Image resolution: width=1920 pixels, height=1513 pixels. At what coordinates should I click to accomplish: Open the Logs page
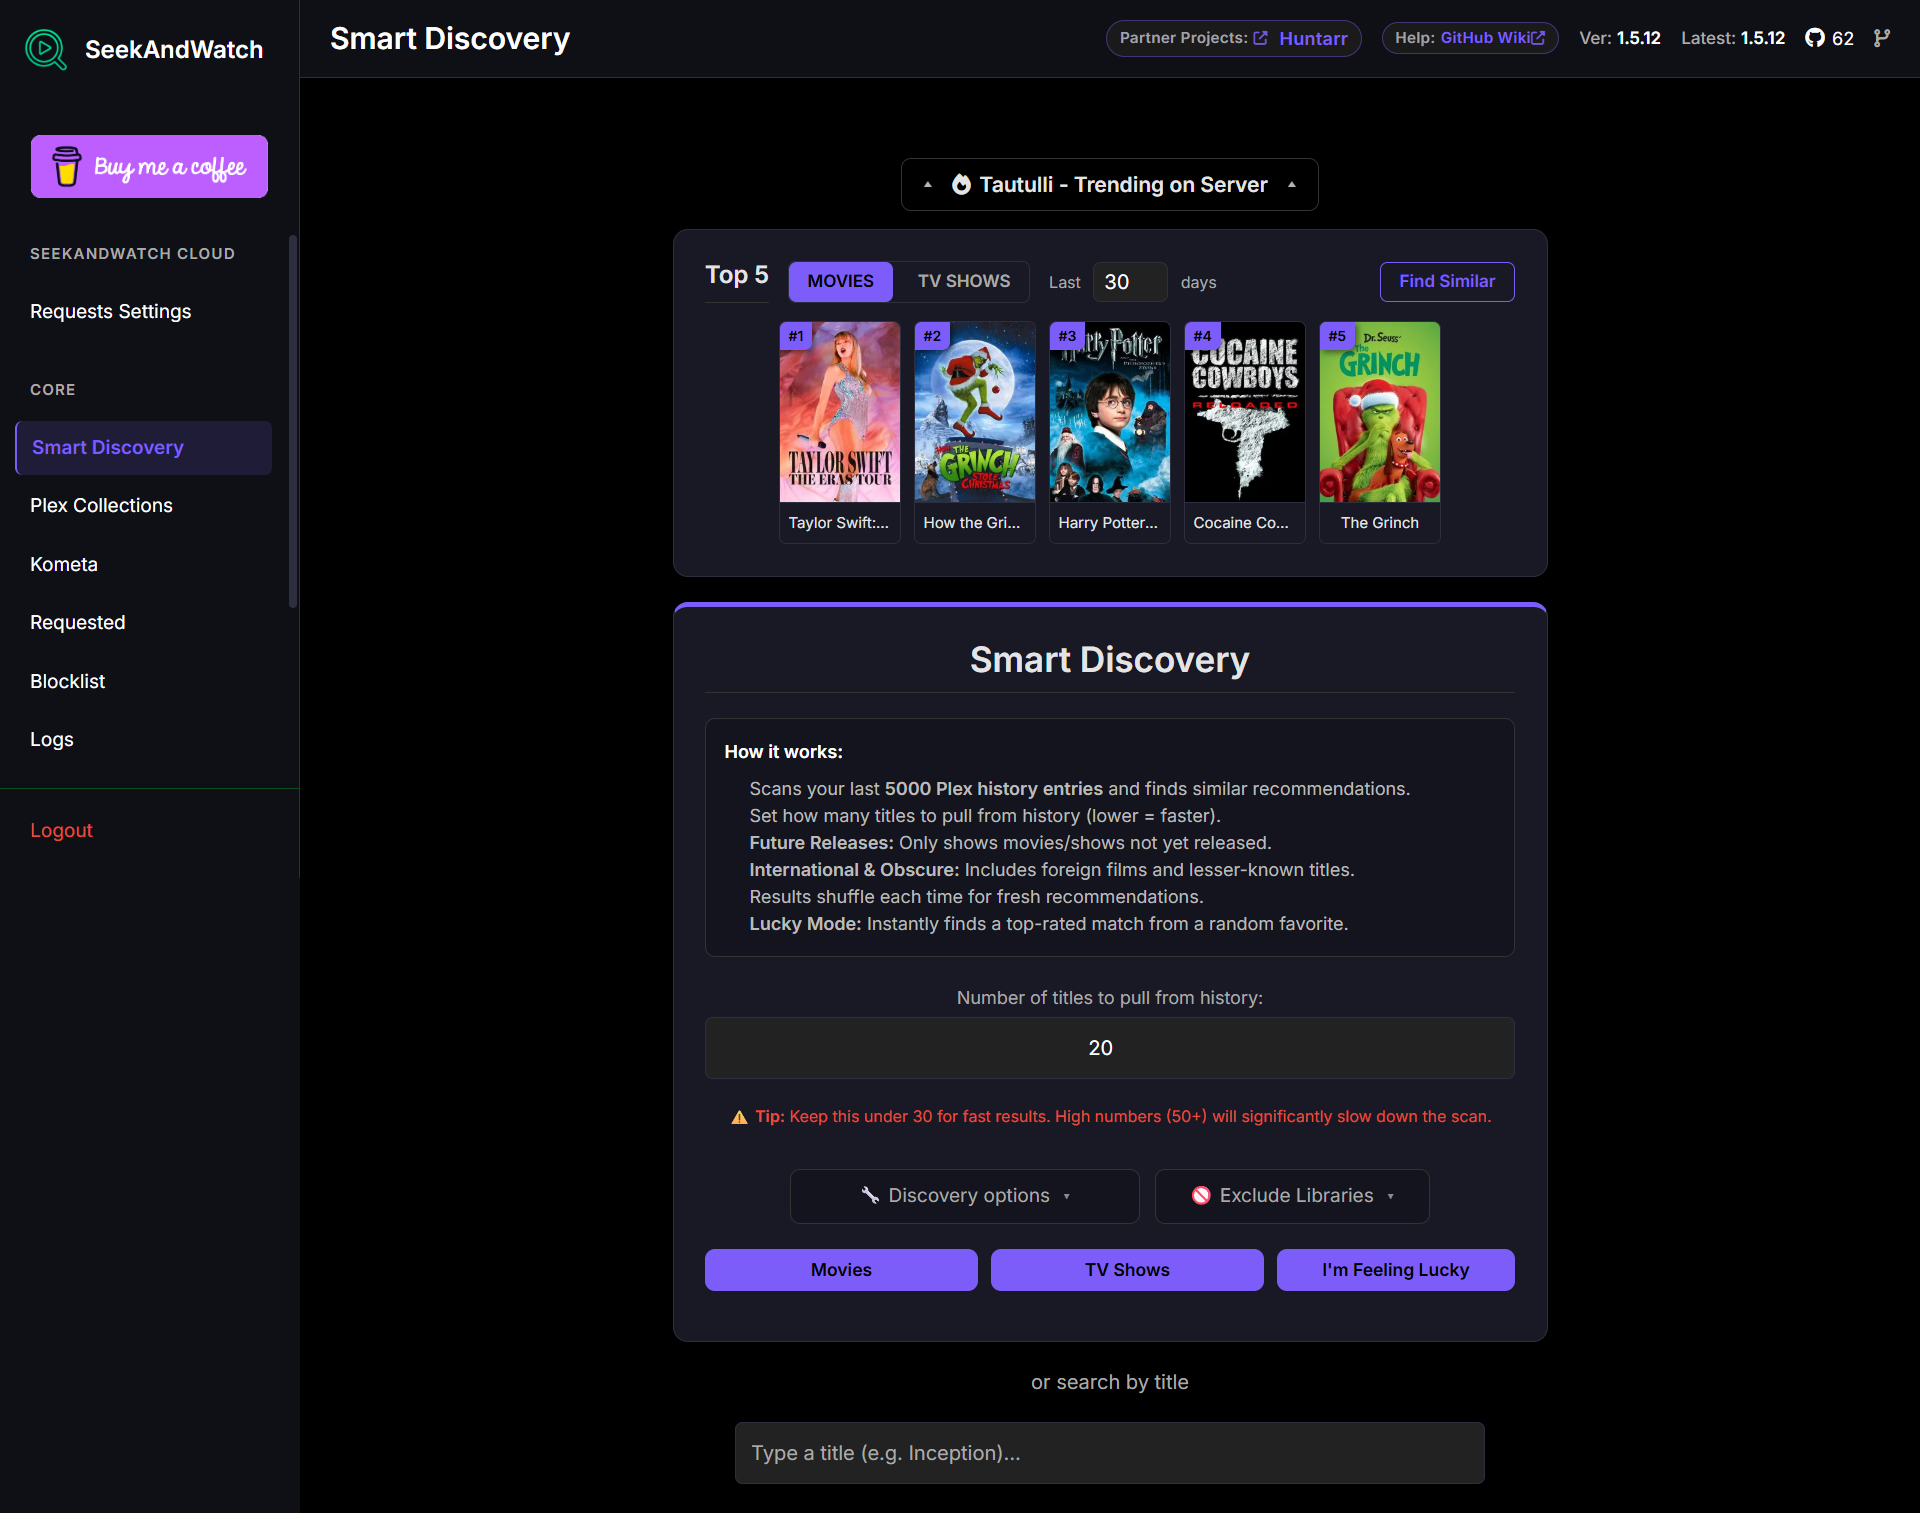(x=52, y=739)
